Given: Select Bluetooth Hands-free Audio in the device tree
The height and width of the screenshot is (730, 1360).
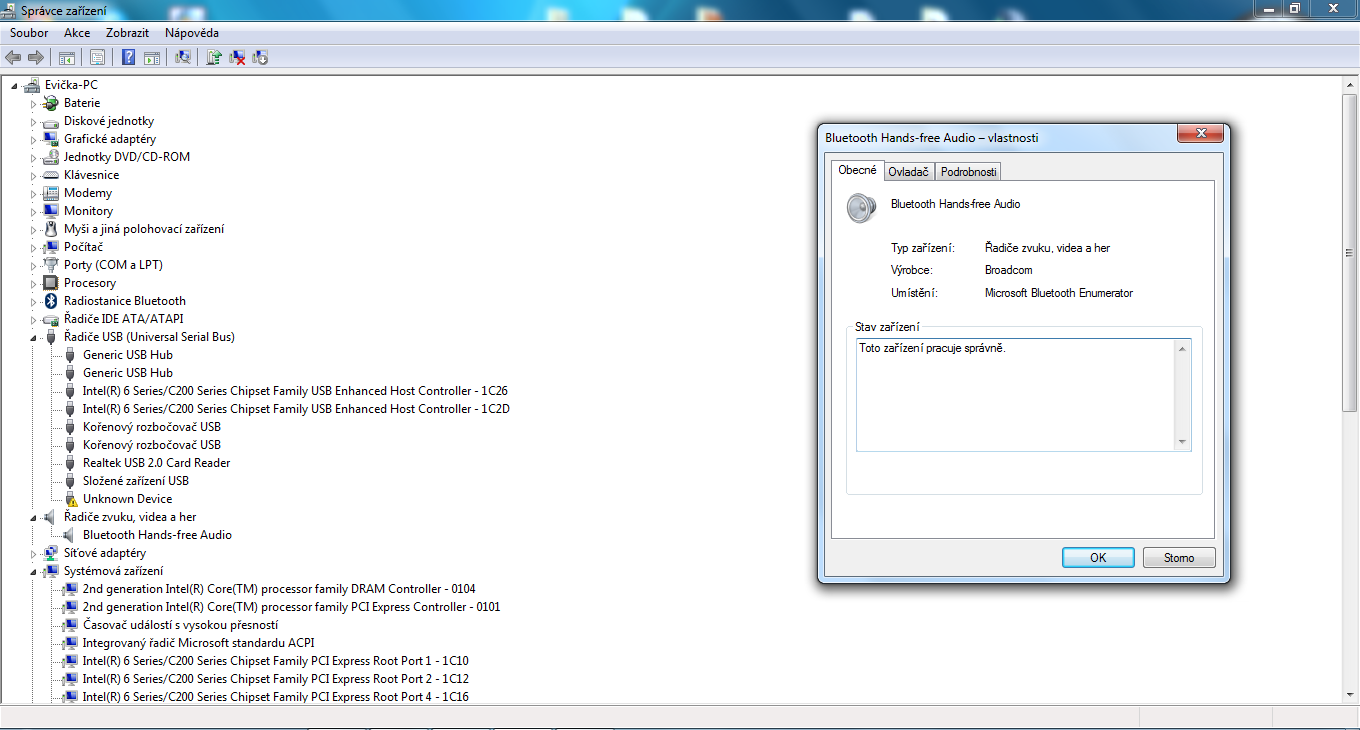Looking at the screenshot, I should click(157, 535).
